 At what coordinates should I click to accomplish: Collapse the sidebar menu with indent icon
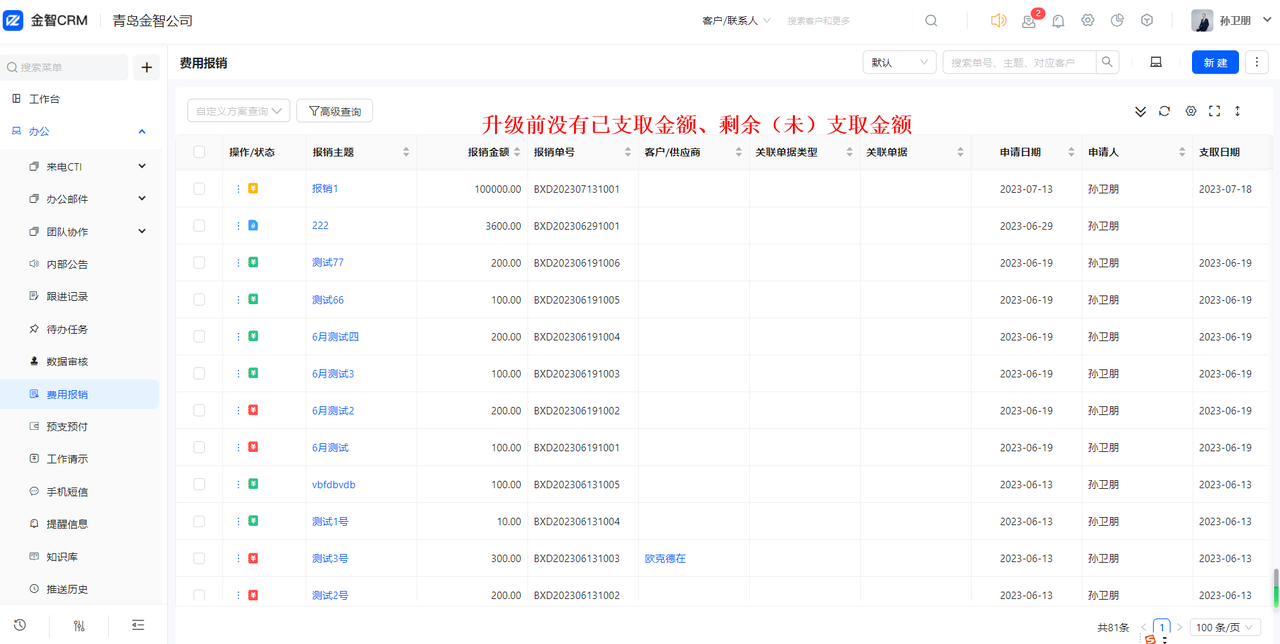point(138,625)
